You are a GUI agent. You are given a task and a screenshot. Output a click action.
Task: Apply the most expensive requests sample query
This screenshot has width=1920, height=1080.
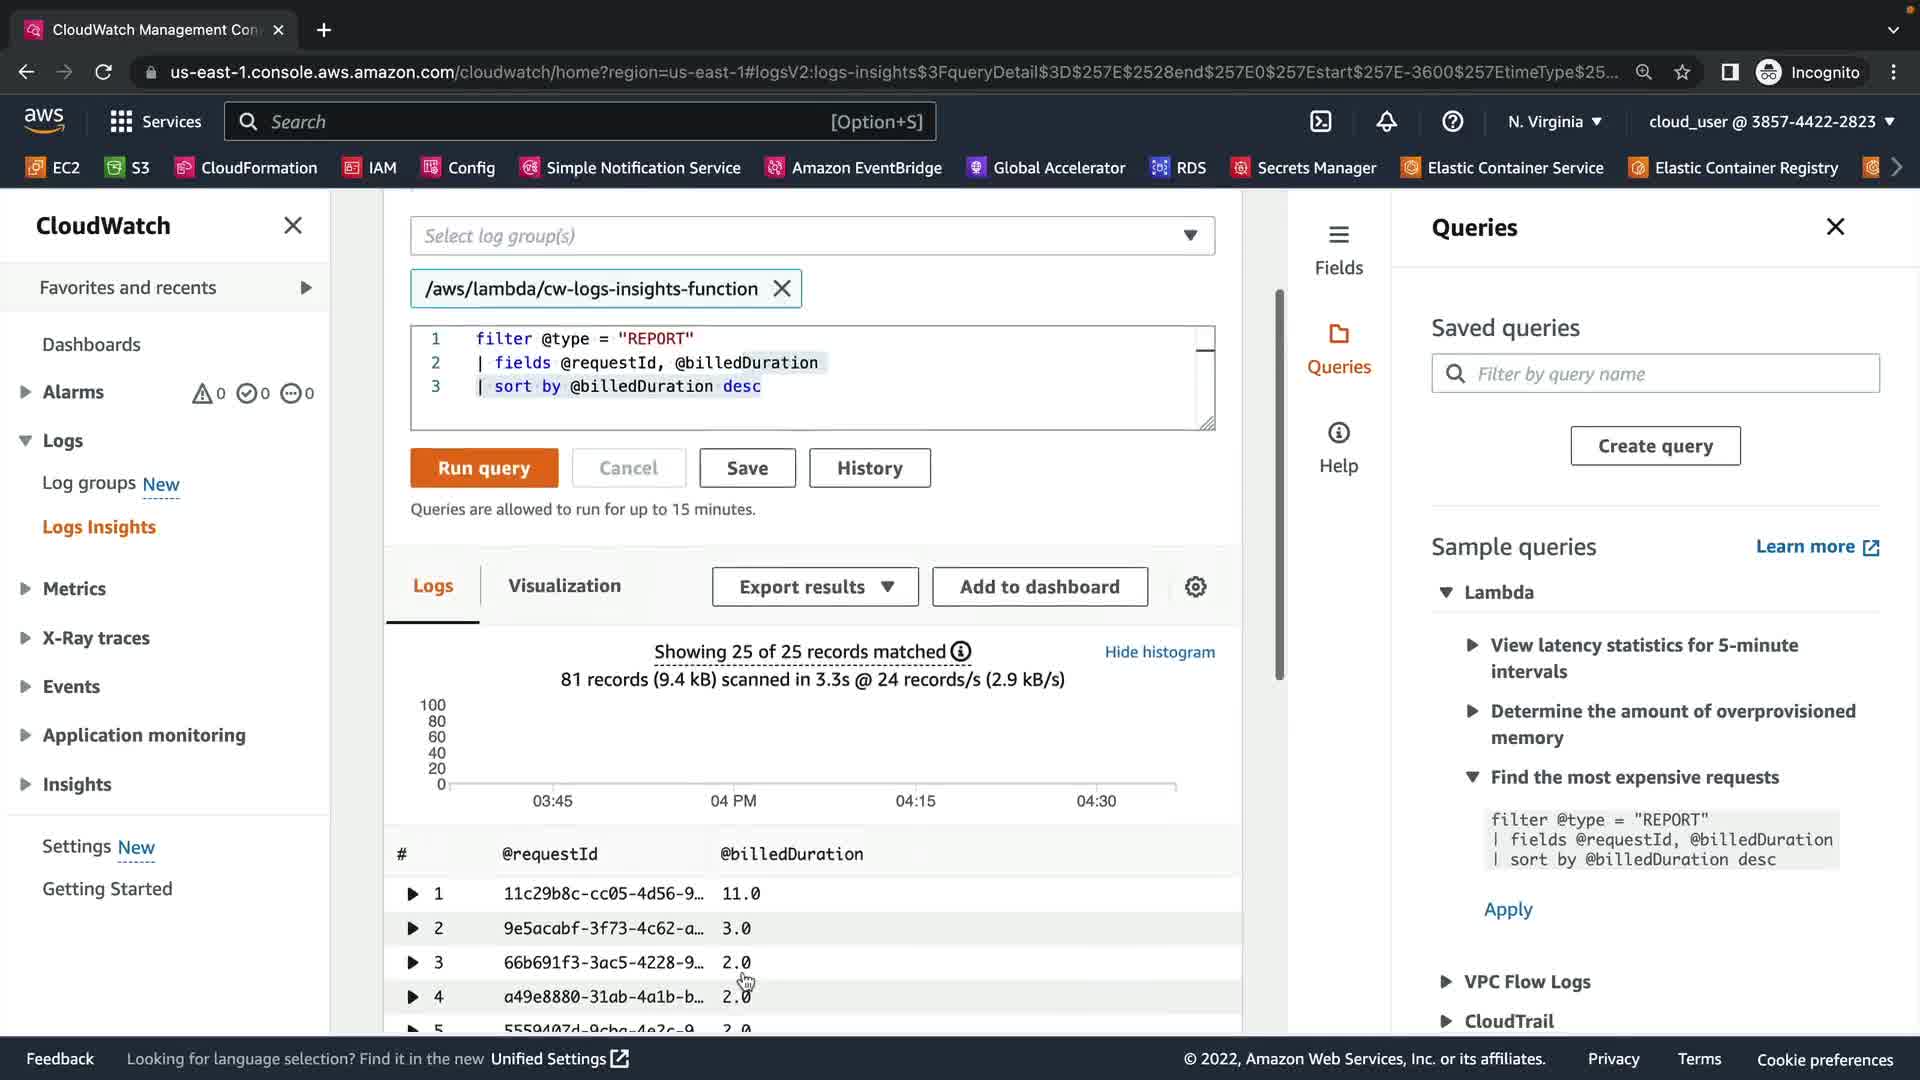click(1507, 910)
